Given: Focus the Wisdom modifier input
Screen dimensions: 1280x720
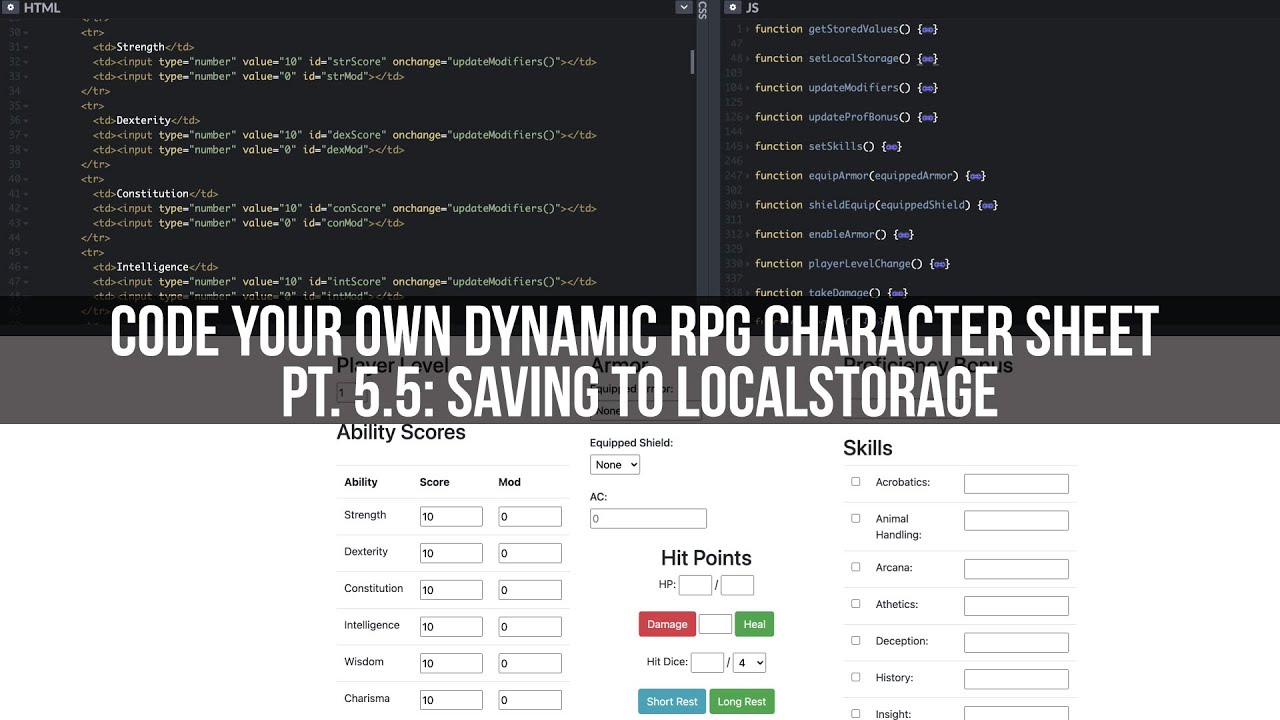Looking at the screenshot, I should point(530,663).
